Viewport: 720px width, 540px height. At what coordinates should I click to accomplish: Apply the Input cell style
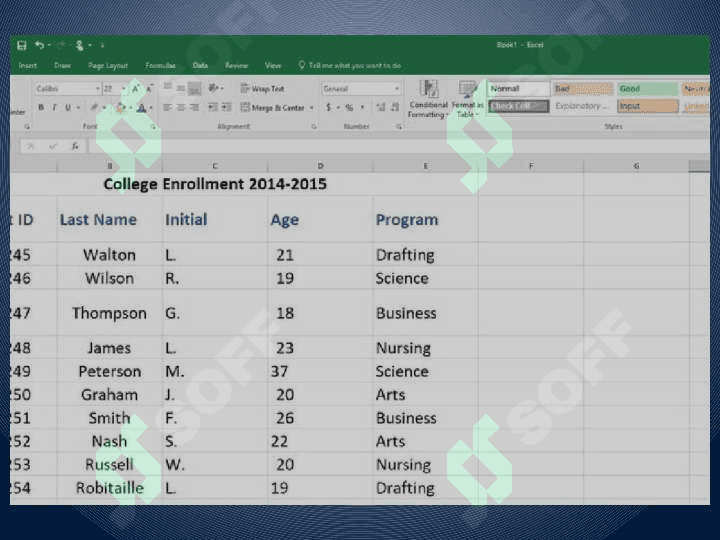[x=647, y=106]
